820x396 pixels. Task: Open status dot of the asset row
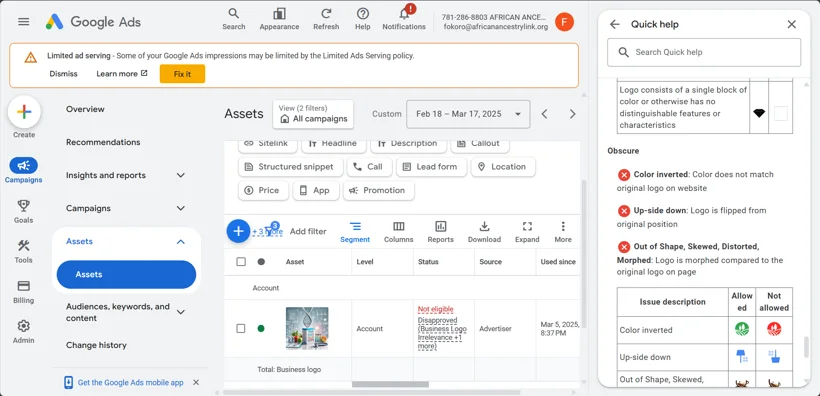[x=261, y=329]
